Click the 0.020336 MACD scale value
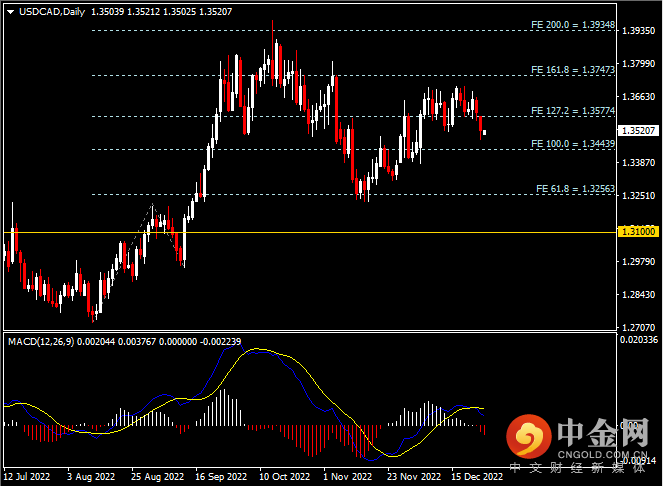The image size is (663, 486). 638,341
